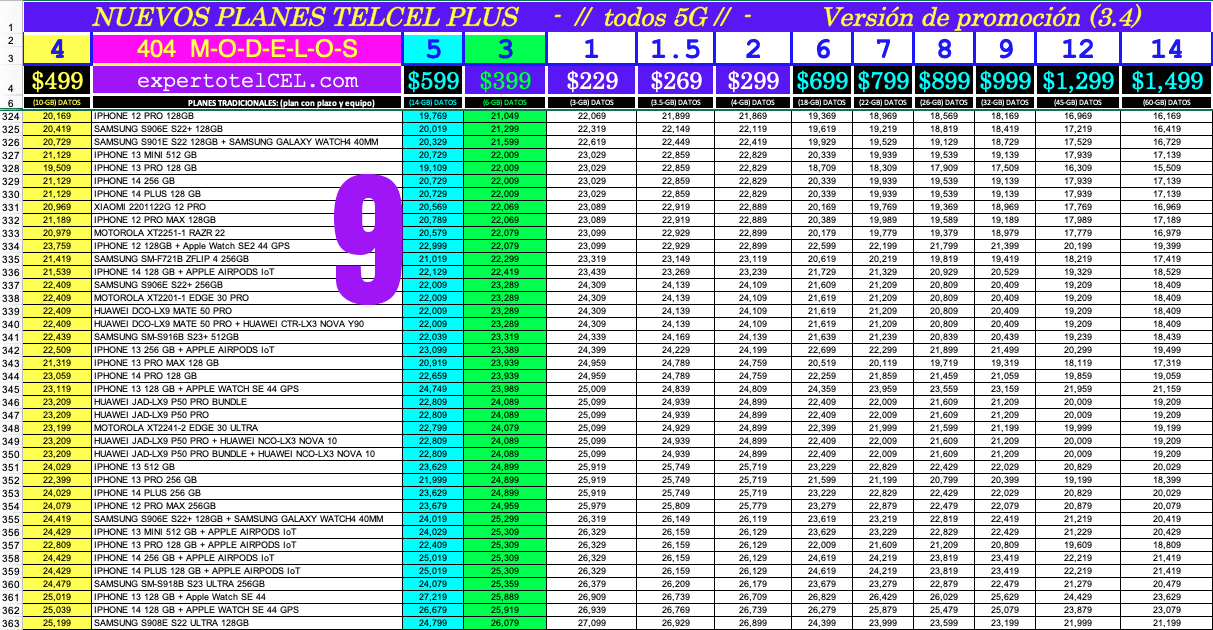Click row header 340
The height and width of the screenshot is (630, 1213).
tap(11, 323)
